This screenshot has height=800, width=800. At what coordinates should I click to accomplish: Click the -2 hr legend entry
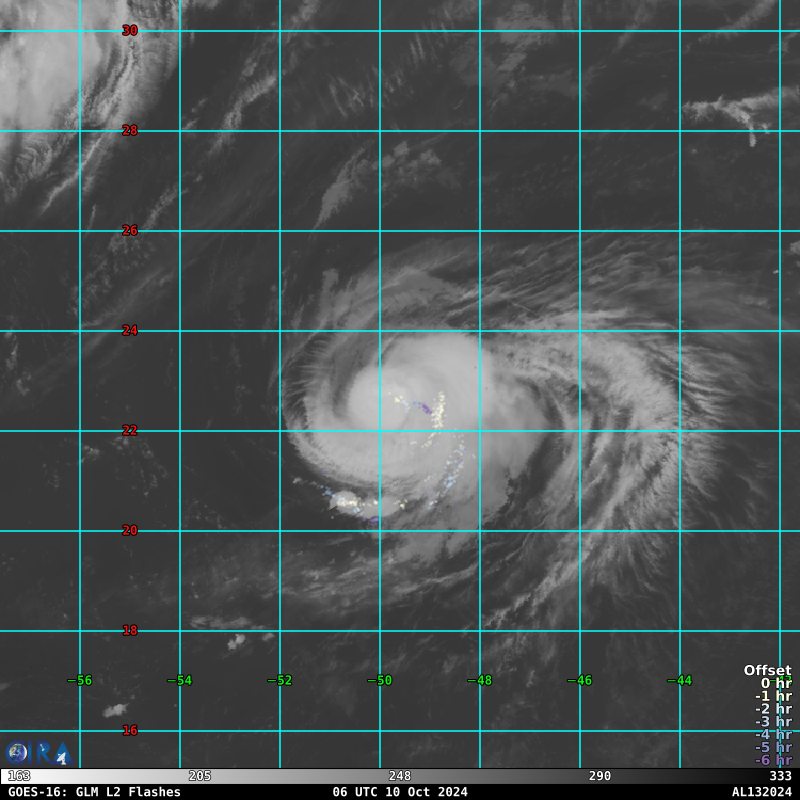click(x=773, y=709)
